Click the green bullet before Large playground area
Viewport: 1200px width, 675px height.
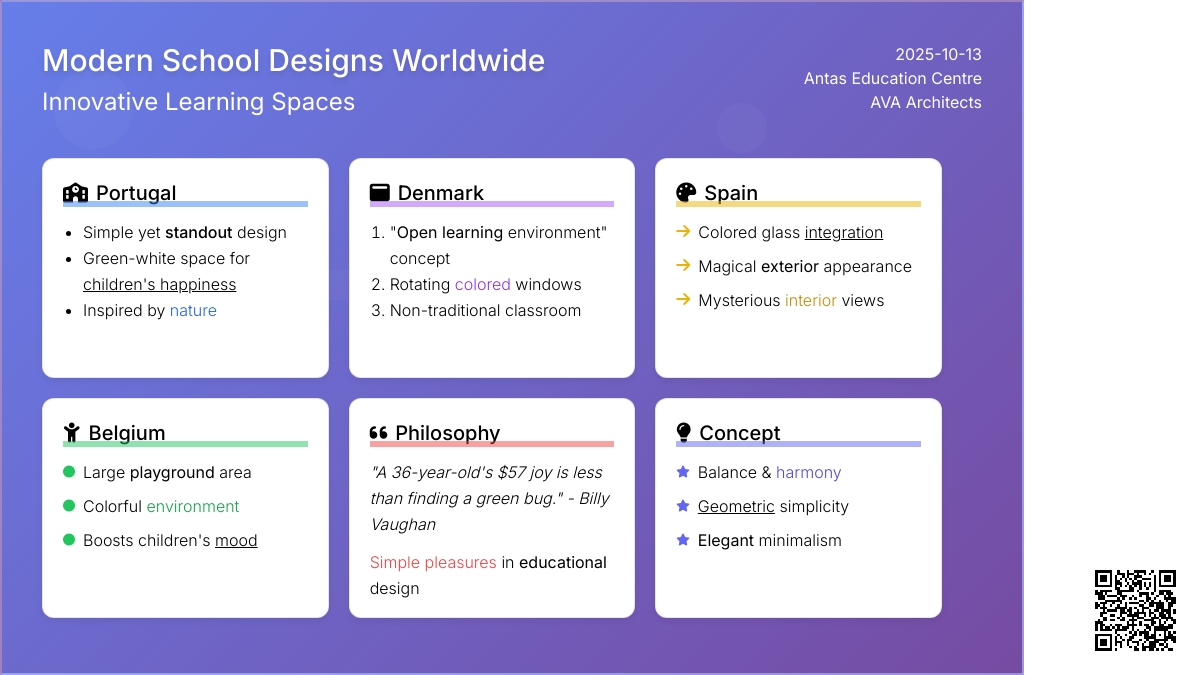(x=69, y=472)
